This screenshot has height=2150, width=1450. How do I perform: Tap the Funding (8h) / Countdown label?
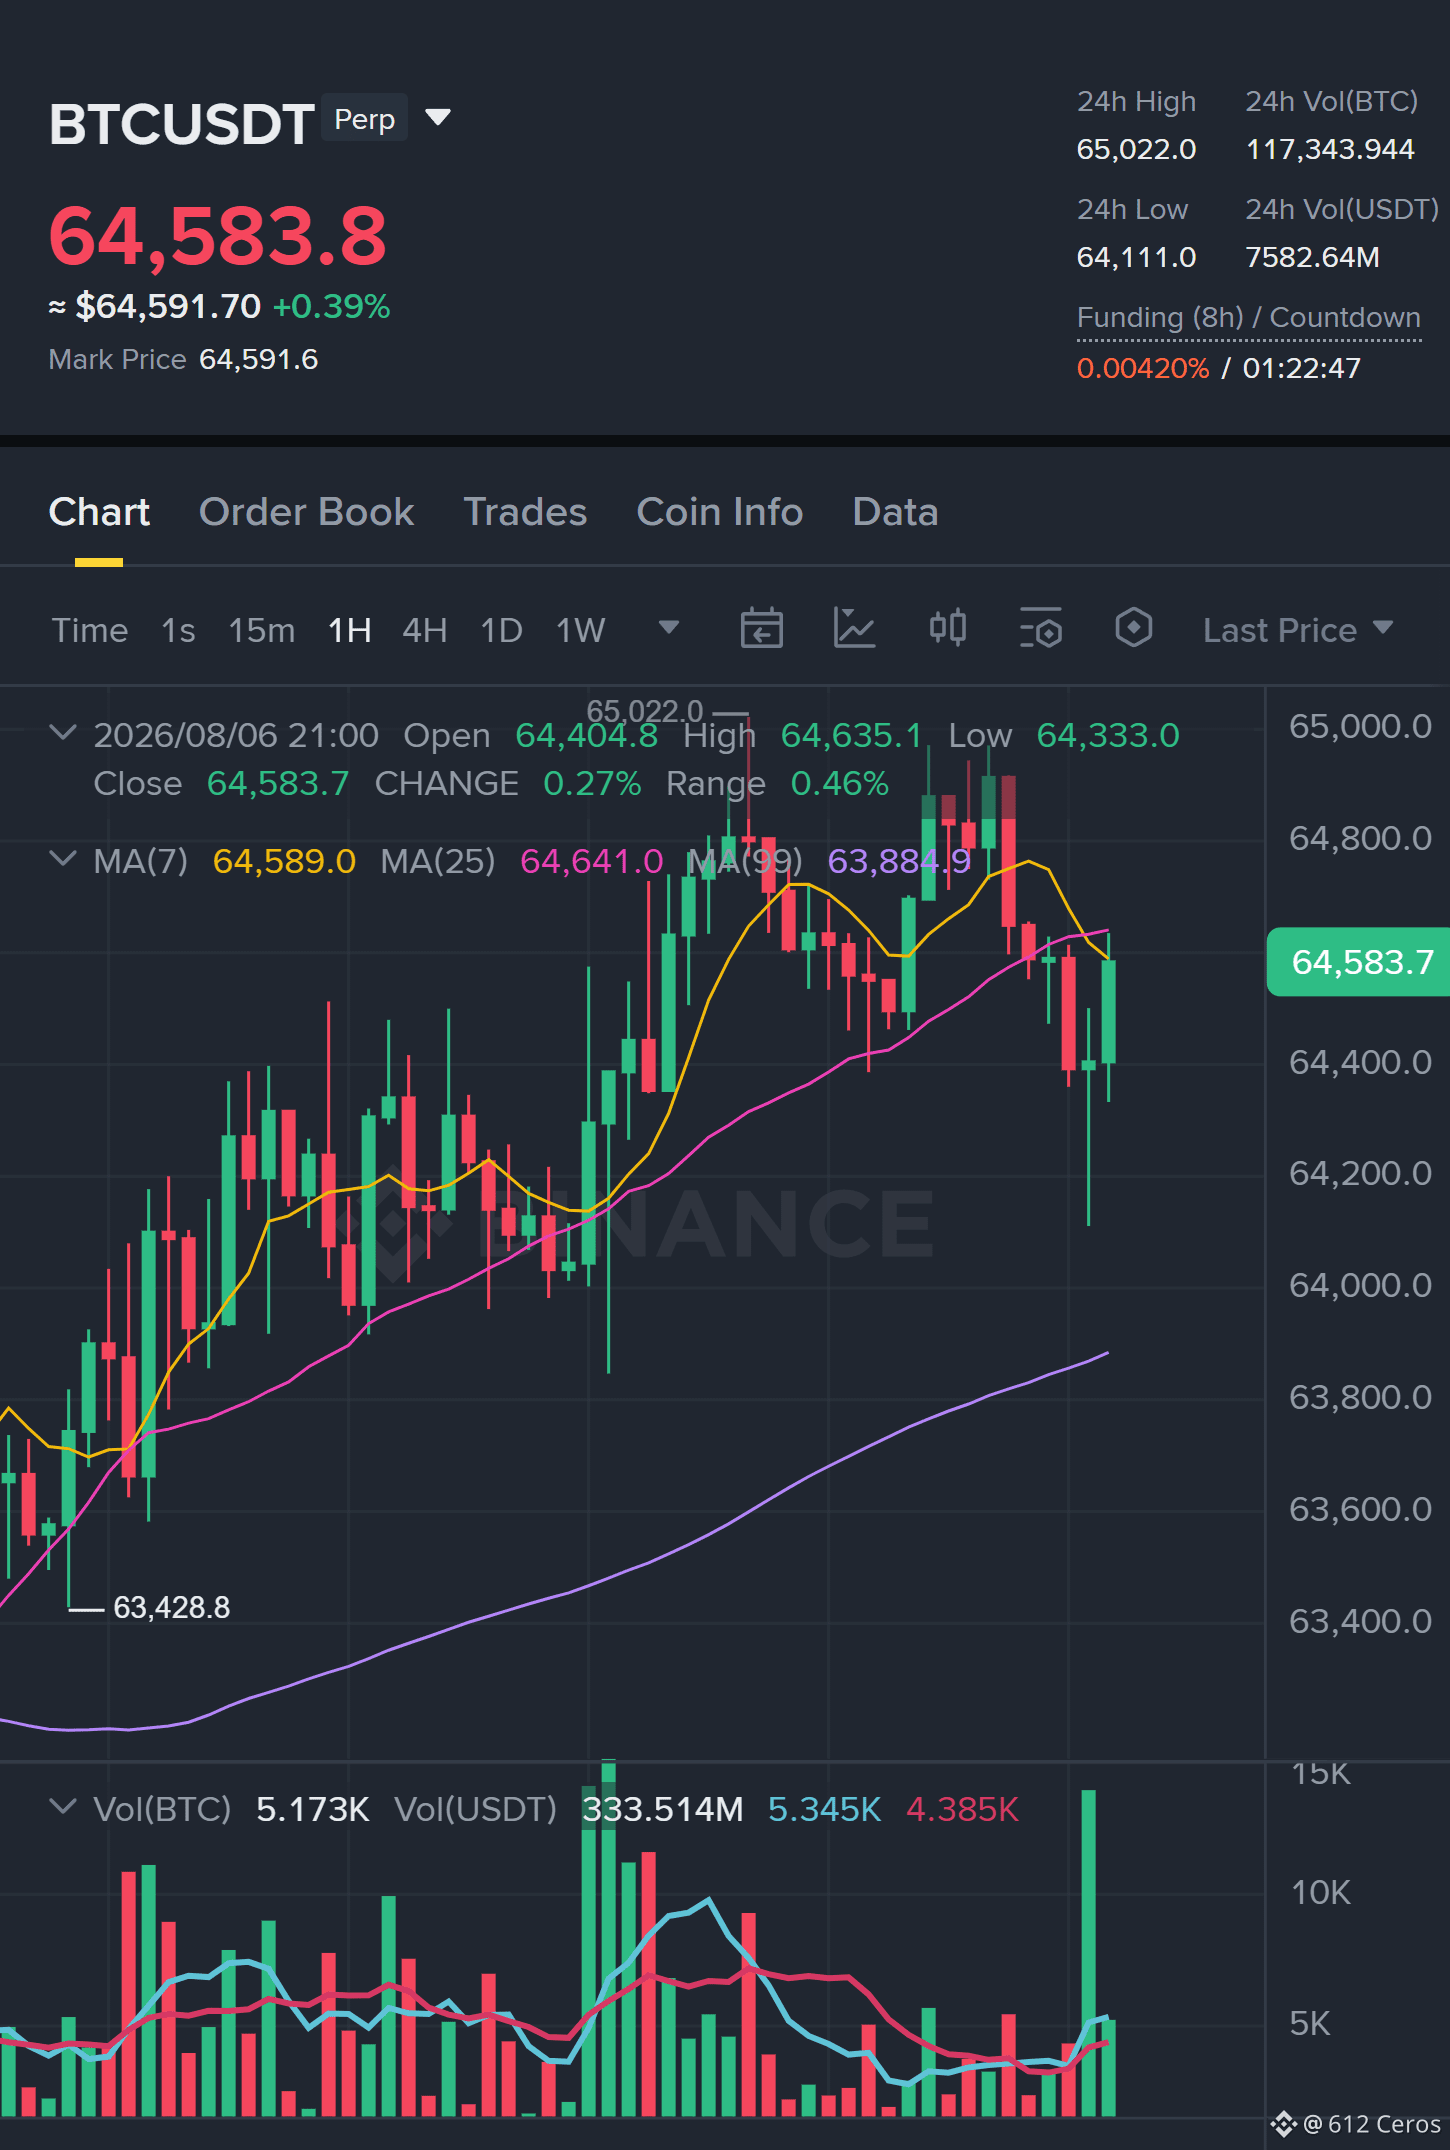(x=1248, y=317)
